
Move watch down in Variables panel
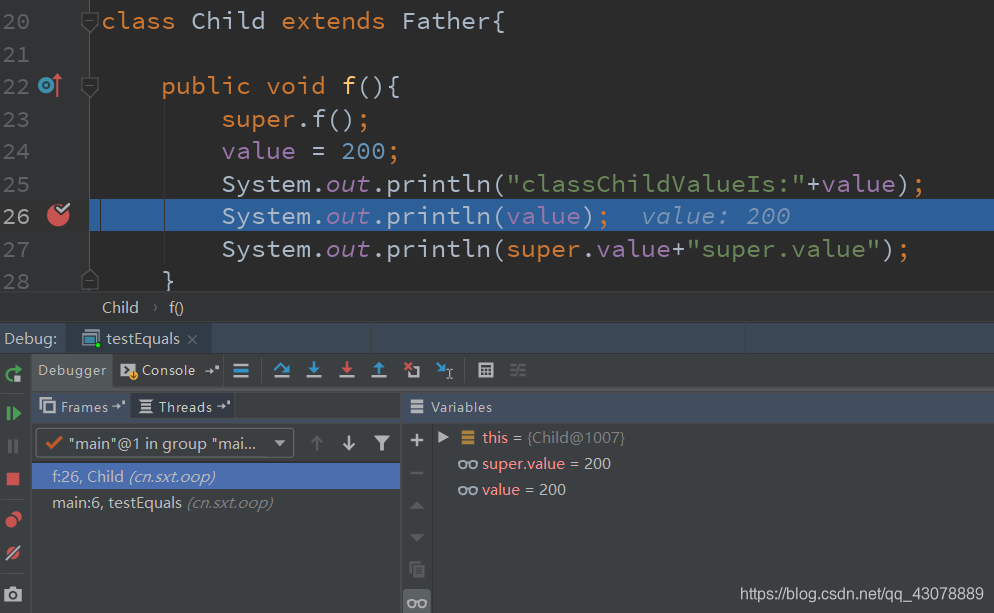(x=416, y=538)
